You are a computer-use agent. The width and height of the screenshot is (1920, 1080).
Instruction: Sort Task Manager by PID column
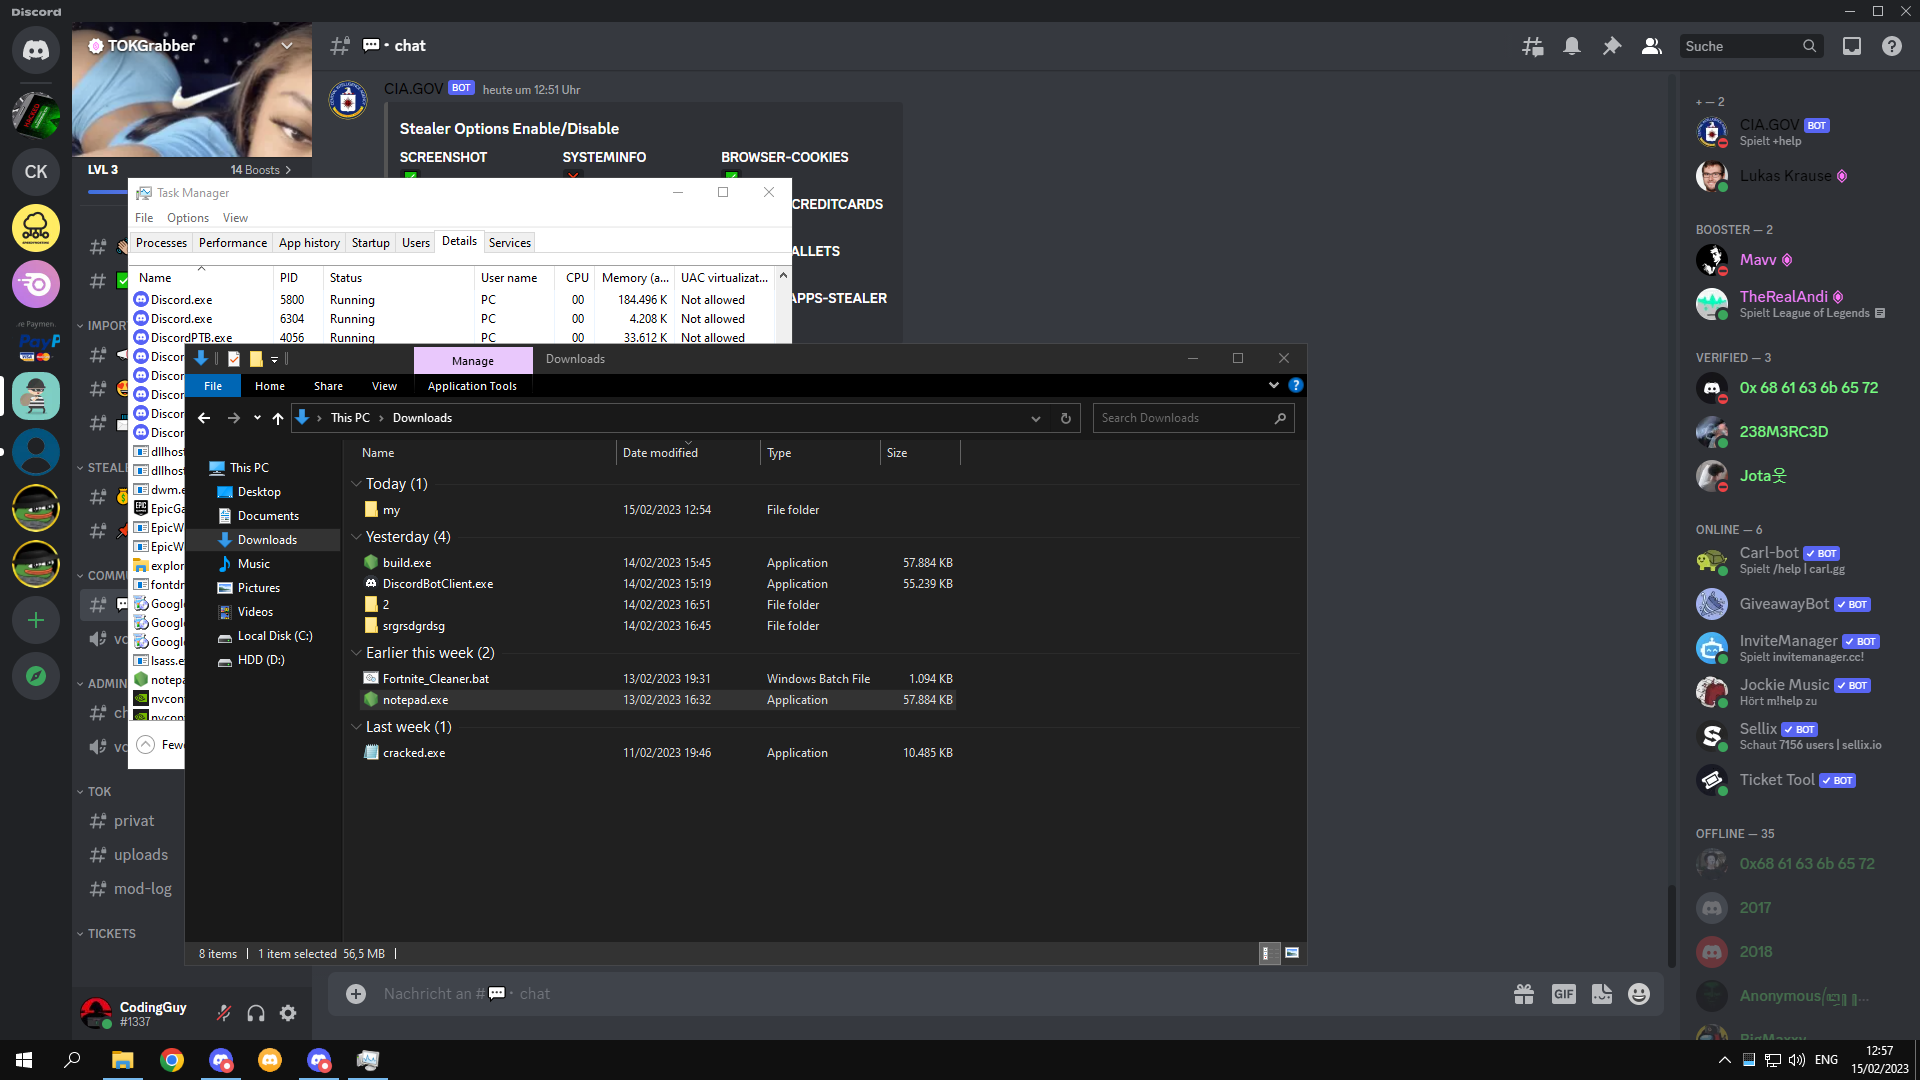click(x=298, y=278)
